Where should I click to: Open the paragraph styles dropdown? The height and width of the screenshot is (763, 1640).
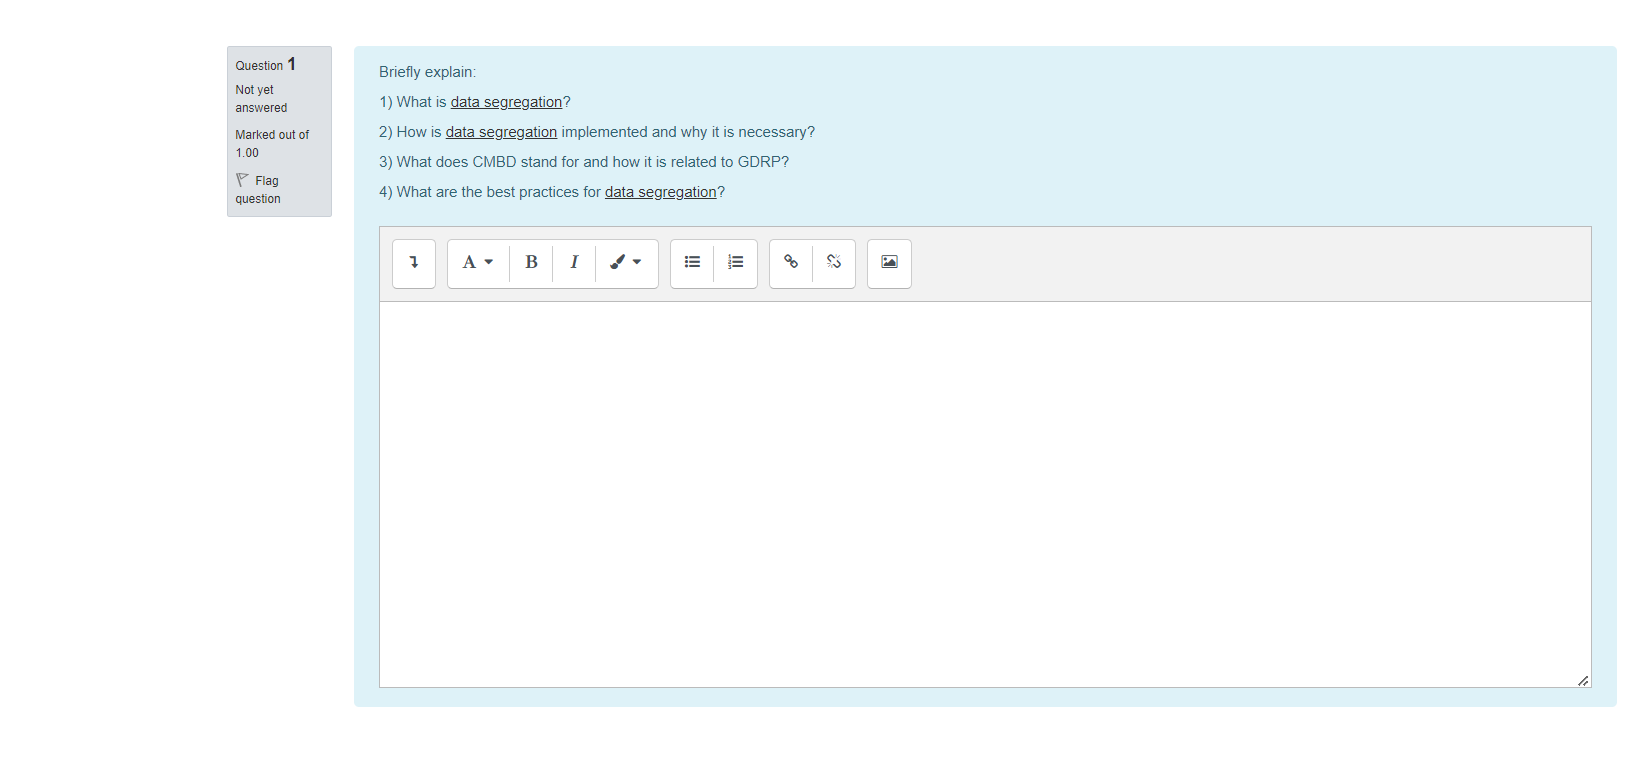pos(478,263)
